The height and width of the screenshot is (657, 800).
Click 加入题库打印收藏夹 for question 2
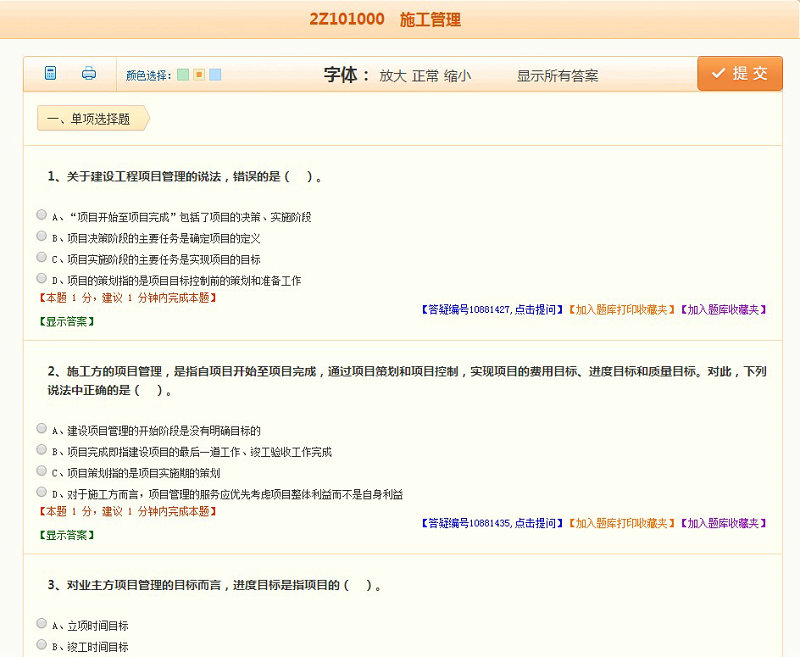621,523
